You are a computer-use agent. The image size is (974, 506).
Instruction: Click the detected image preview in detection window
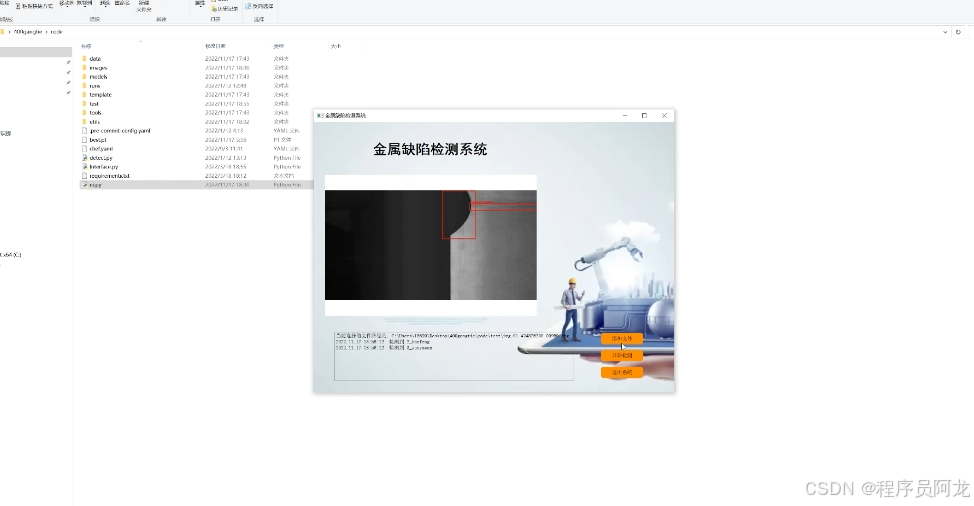tap(430, 245)
